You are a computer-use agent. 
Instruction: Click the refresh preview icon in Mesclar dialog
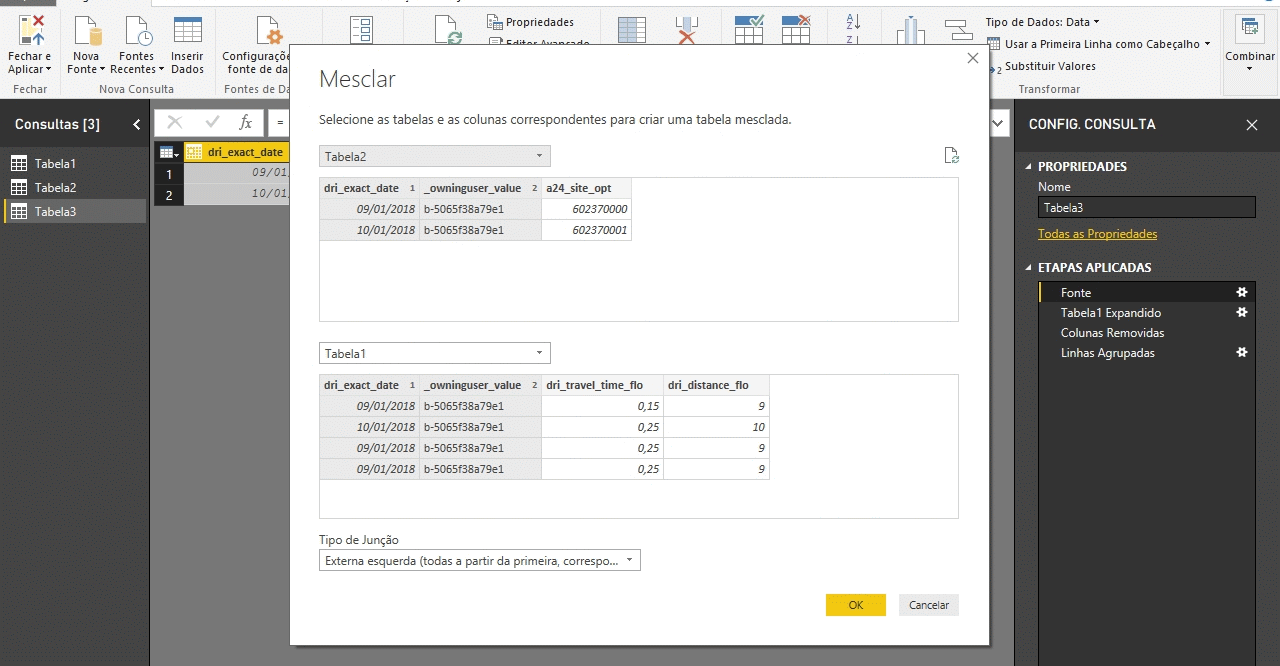951,156
